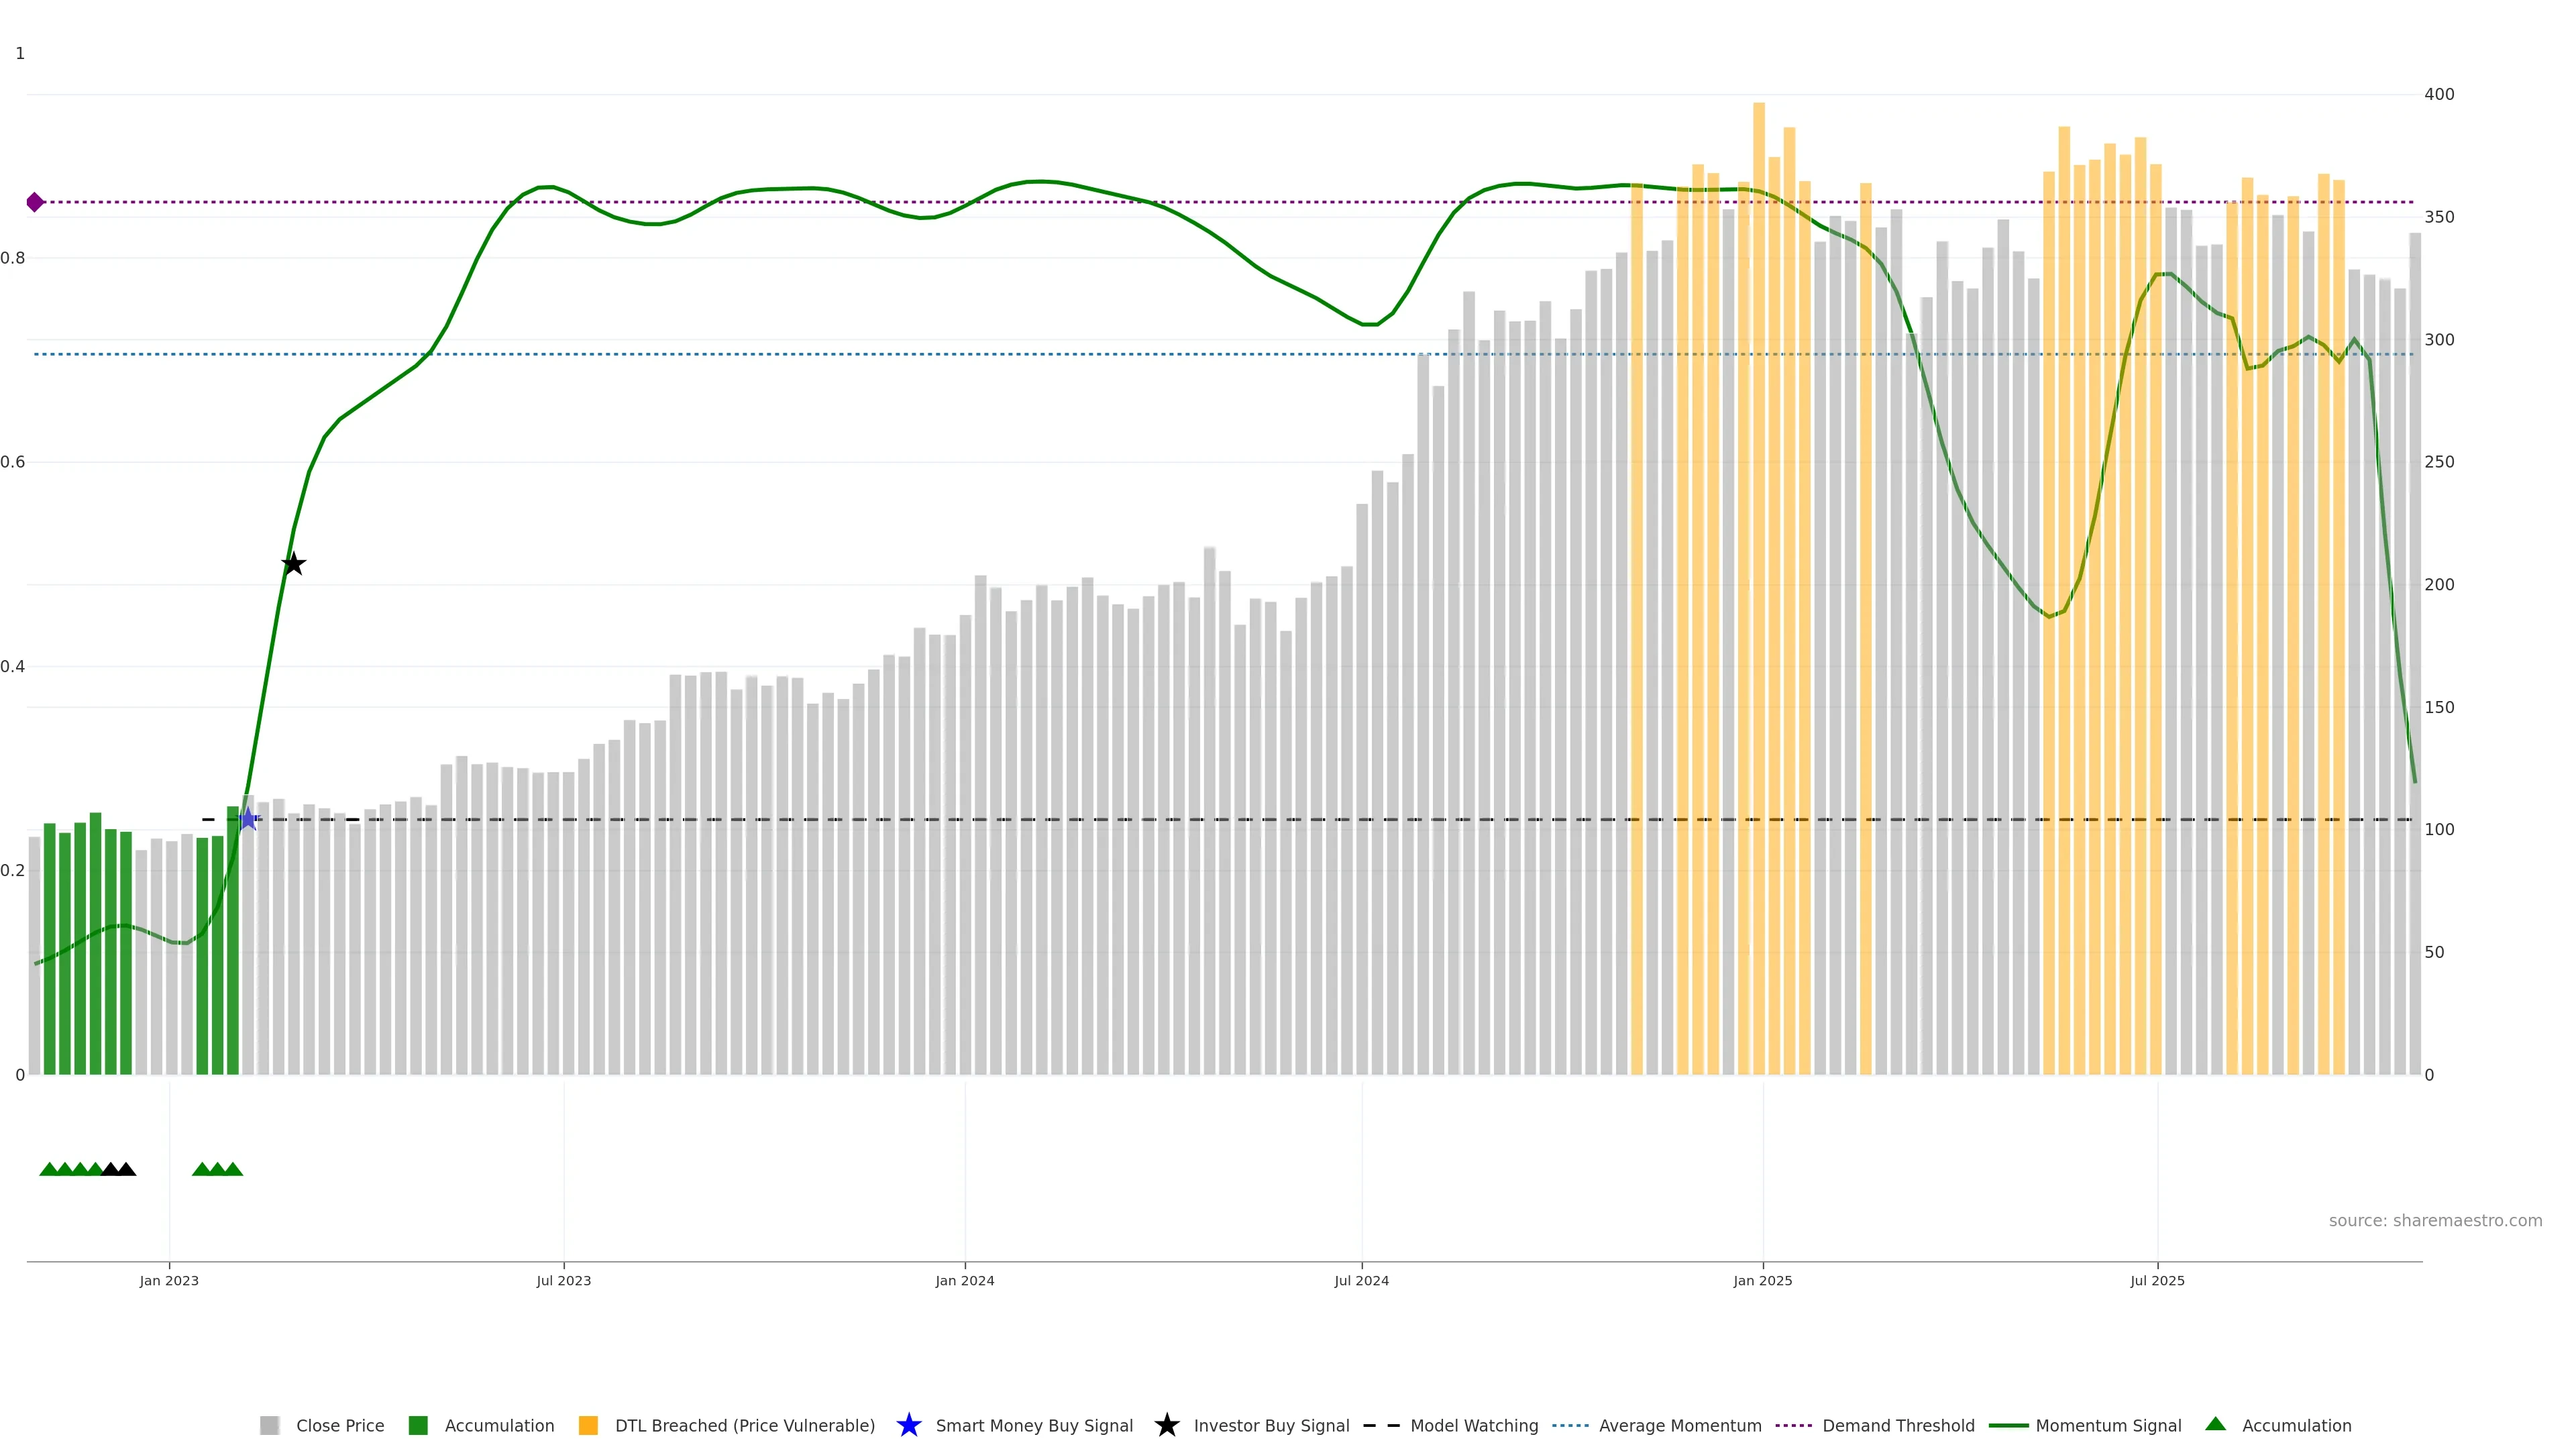The width and height of the screenshot is (2576, 1449).
Task: Click the black star icon in legend
Action: 1166,1425
